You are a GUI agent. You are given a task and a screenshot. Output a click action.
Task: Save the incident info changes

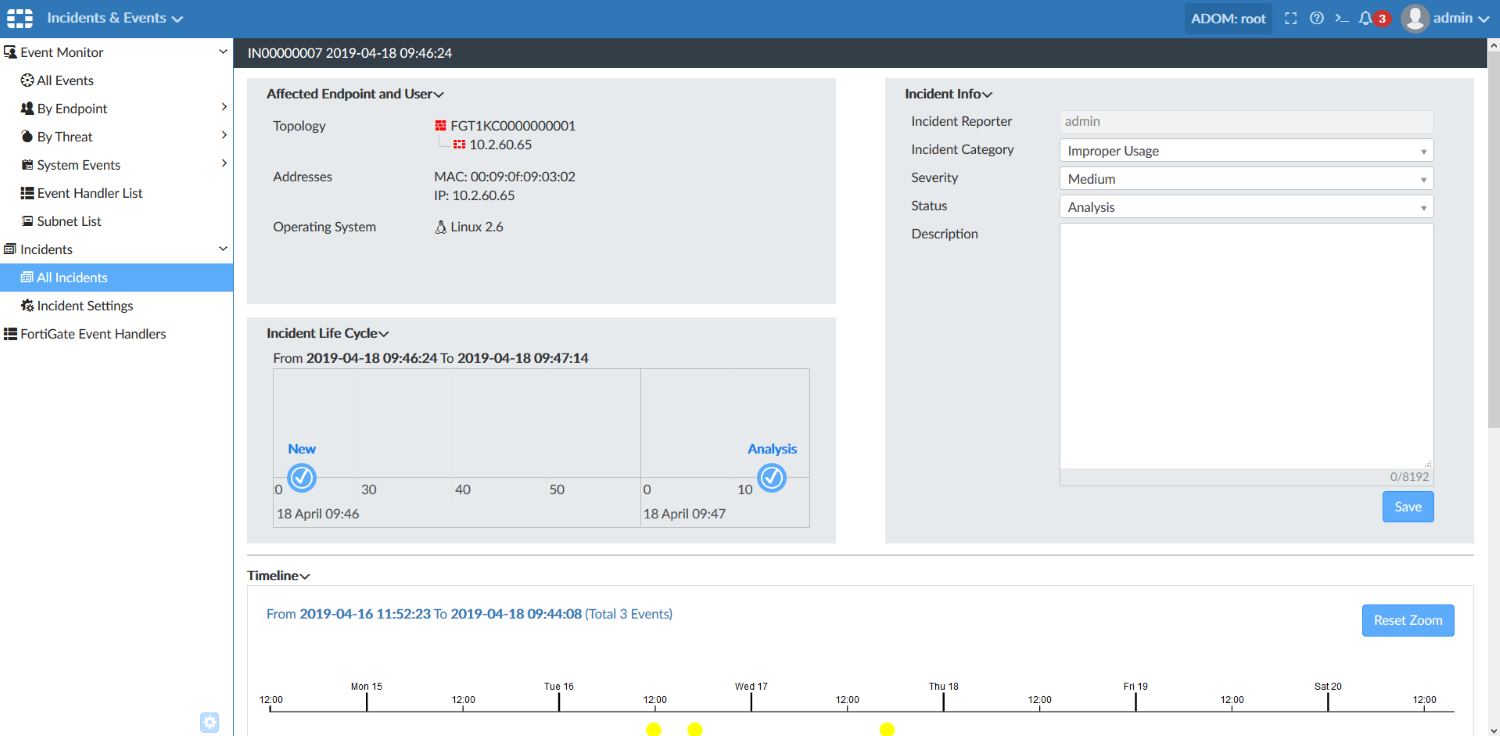point(1408,507)
